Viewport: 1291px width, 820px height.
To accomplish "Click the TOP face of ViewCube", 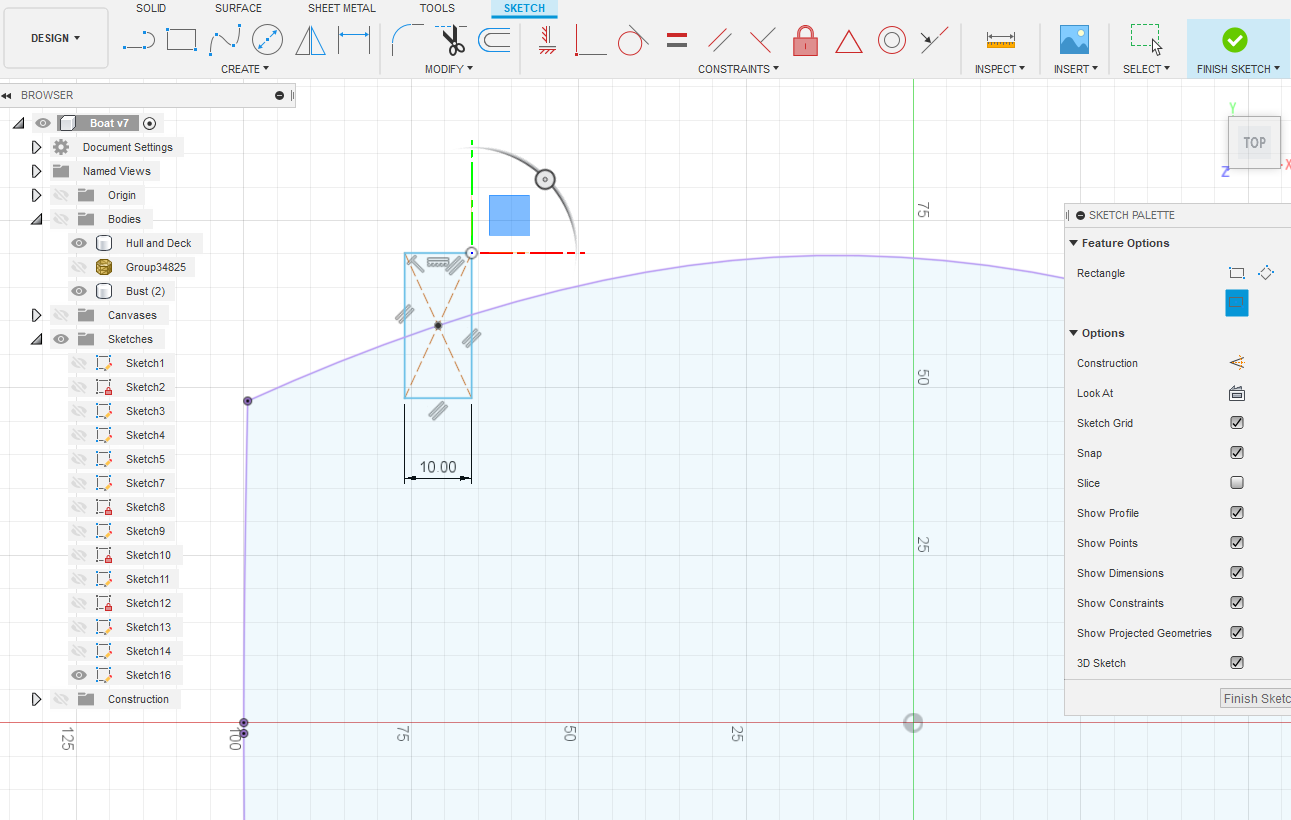I will [x=1254, y=143].
